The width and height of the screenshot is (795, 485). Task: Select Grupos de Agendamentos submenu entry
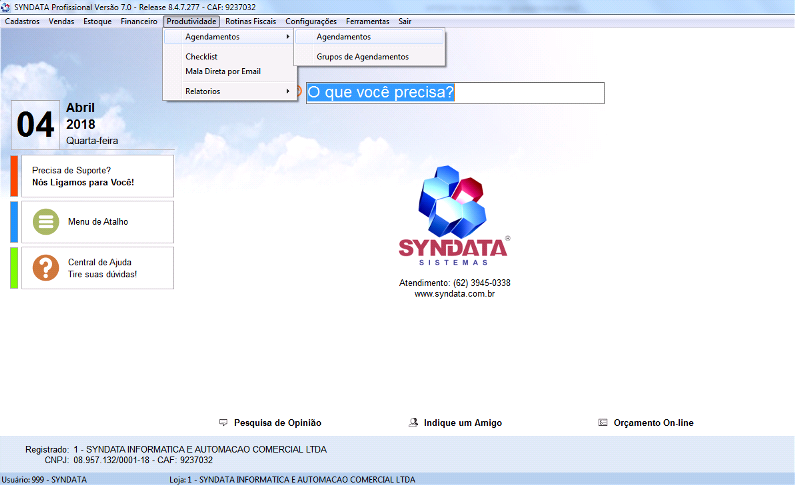370,57
